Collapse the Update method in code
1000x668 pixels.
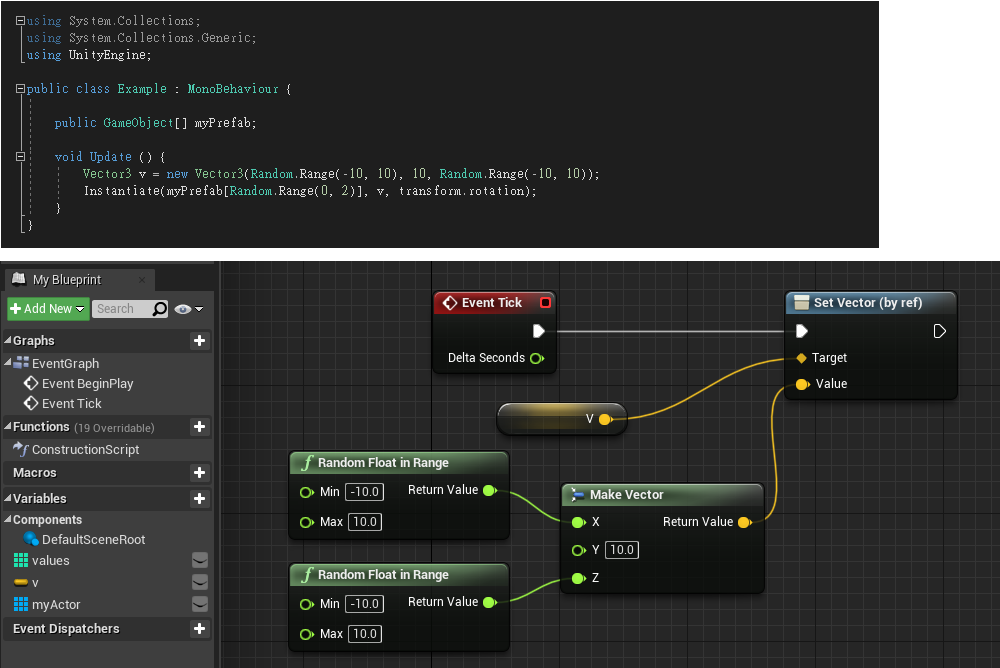tap(21, 157)
